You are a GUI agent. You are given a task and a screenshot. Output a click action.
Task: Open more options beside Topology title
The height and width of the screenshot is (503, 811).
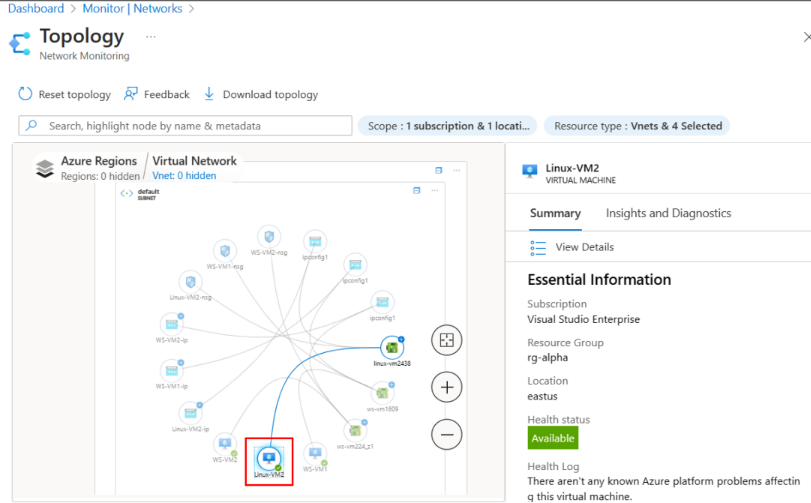coord(151,37)
